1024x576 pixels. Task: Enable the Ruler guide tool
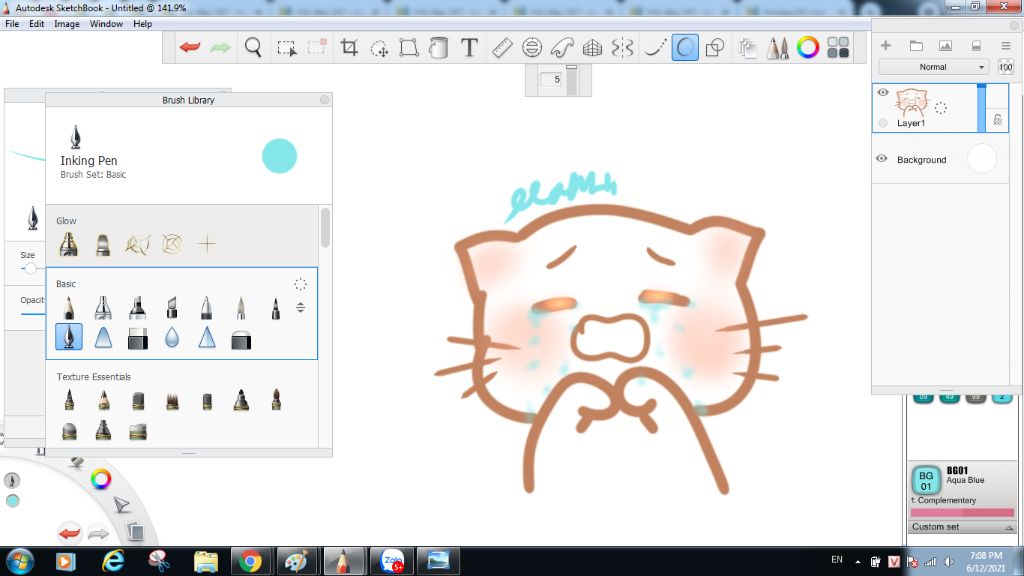[x=502, y=48]
